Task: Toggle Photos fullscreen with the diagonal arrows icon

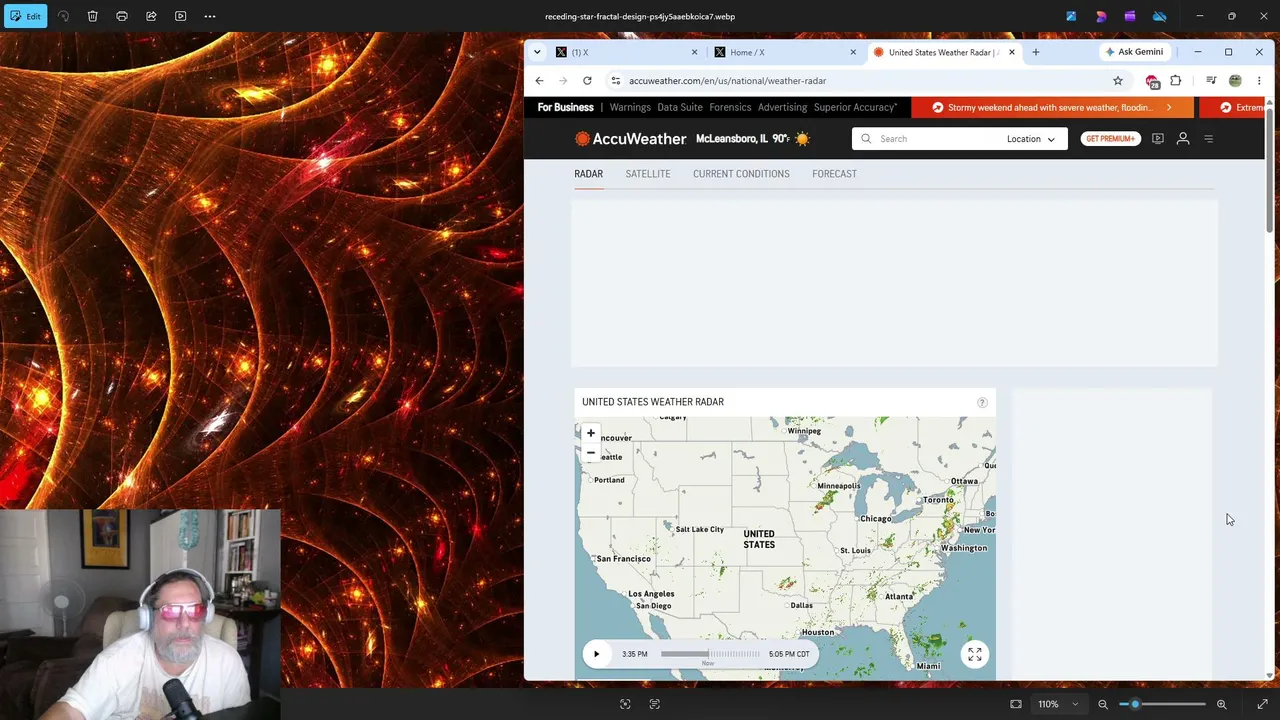Action: click(x=1262, y=704)
